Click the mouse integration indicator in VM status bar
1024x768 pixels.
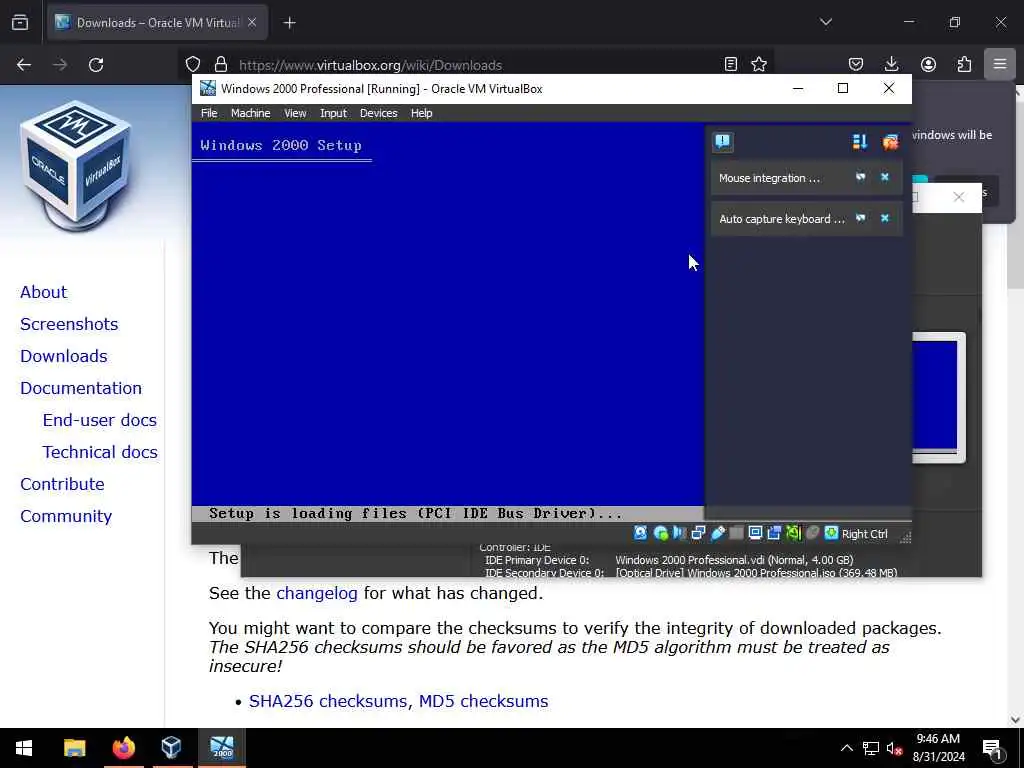tap(812, 534)
